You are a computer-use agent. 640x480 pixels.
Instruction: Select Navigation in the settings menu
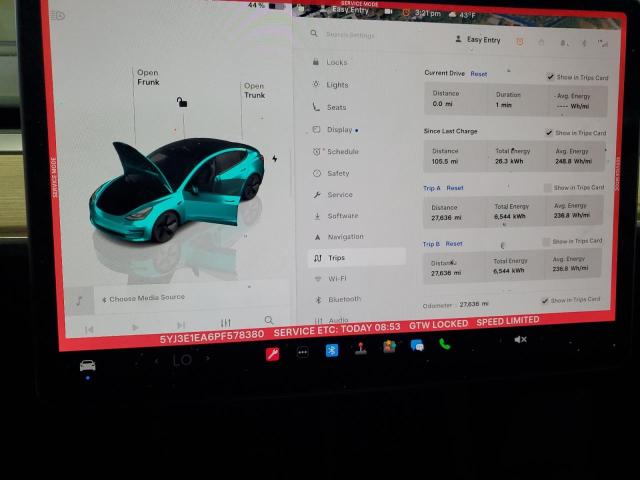(x=345, y=237)
